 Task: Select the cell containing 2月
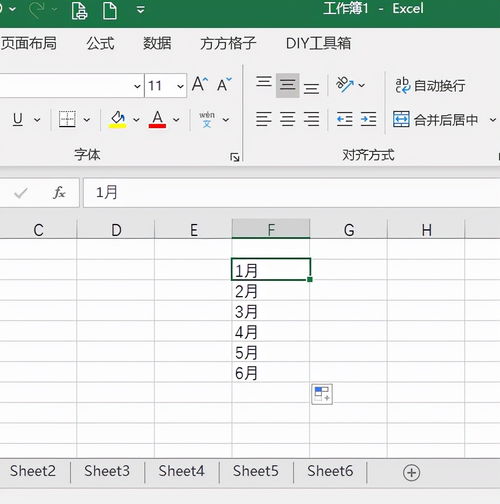tap(271, 290)
